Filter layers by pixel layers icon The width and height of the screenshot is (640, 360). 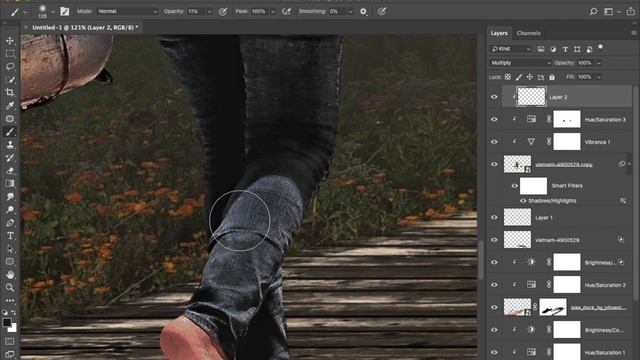pyautogui.click(x=541, y=49)
